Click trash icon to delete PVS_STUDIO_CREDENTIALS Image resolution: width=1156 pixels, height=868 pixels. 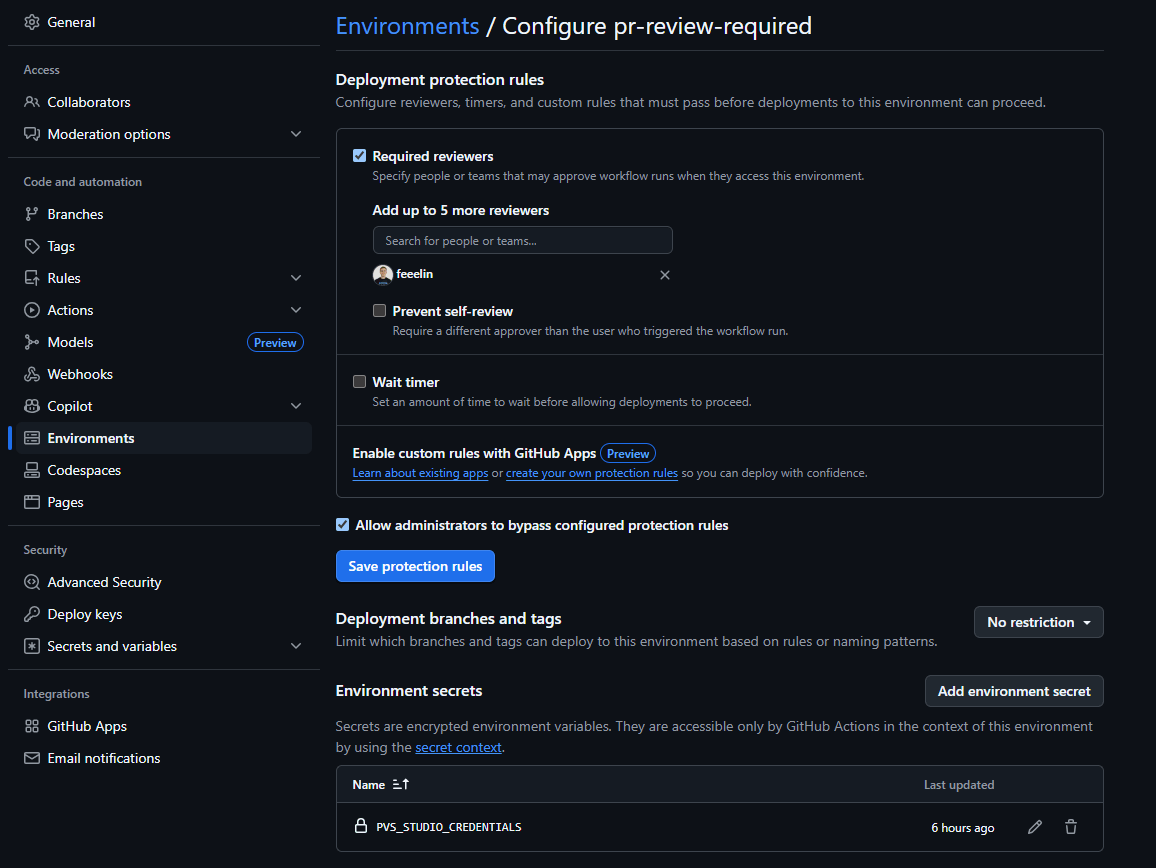pos(1071,827)
